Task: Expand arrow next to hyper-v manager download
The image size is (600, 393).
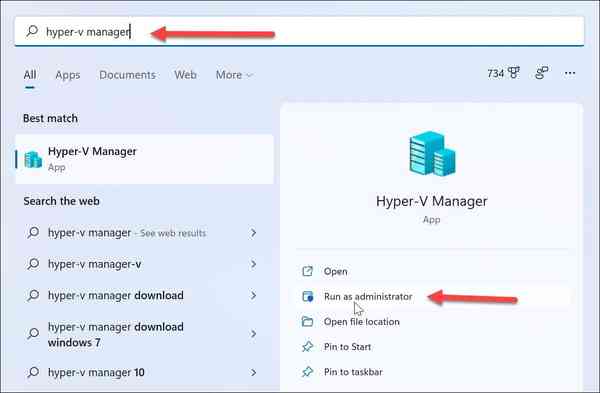Action: pos(253,295)
